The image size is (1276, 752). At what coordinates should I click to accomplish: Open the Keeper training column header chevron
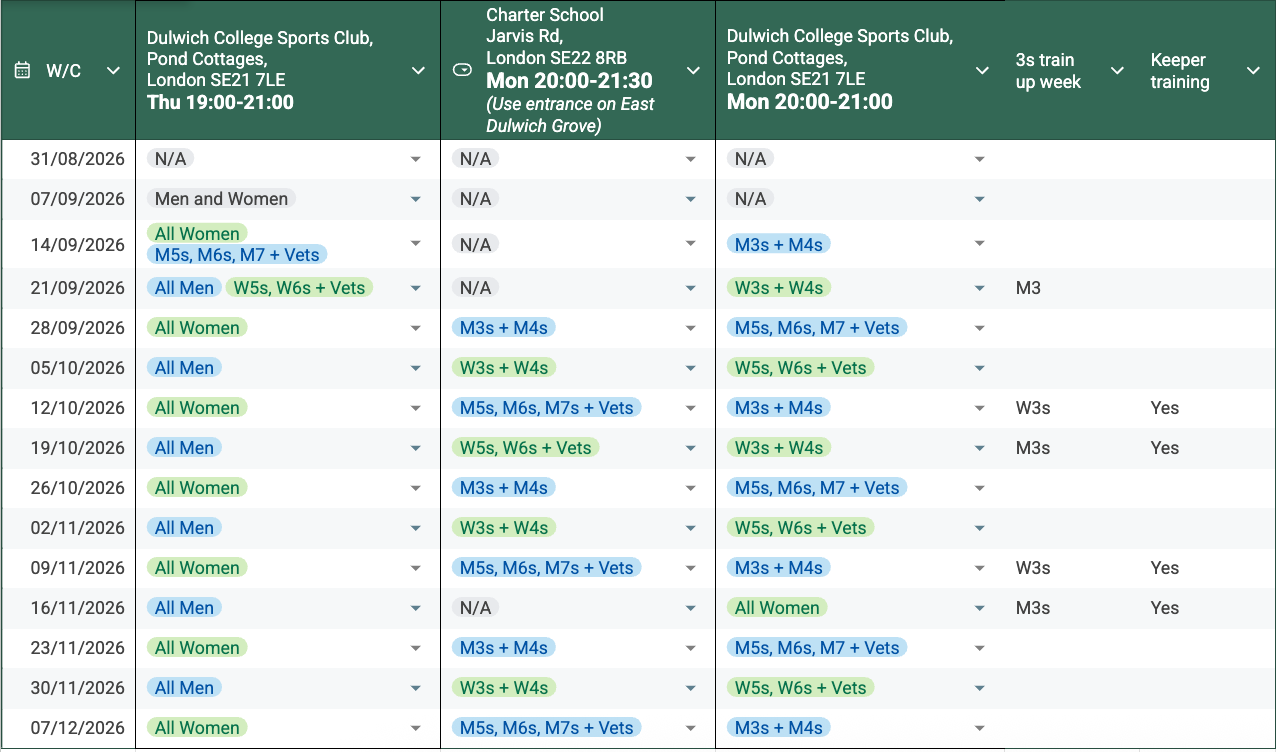click(x=1253, y=70)
